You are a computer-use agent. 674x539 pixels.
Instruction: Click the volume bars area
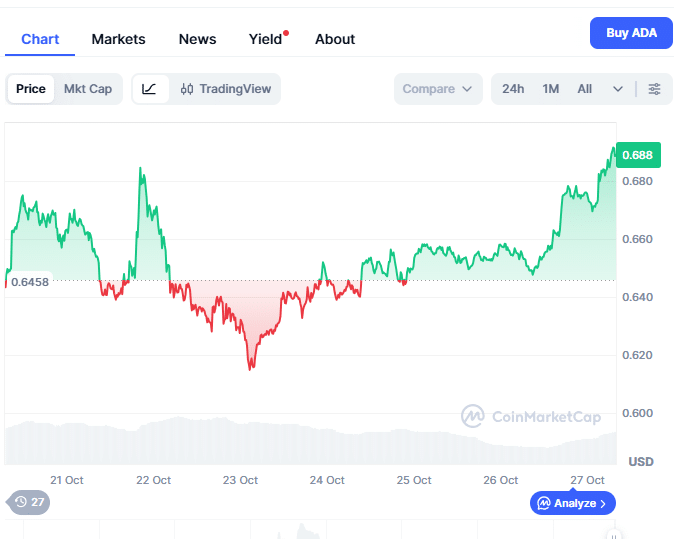tap(300, 442)
